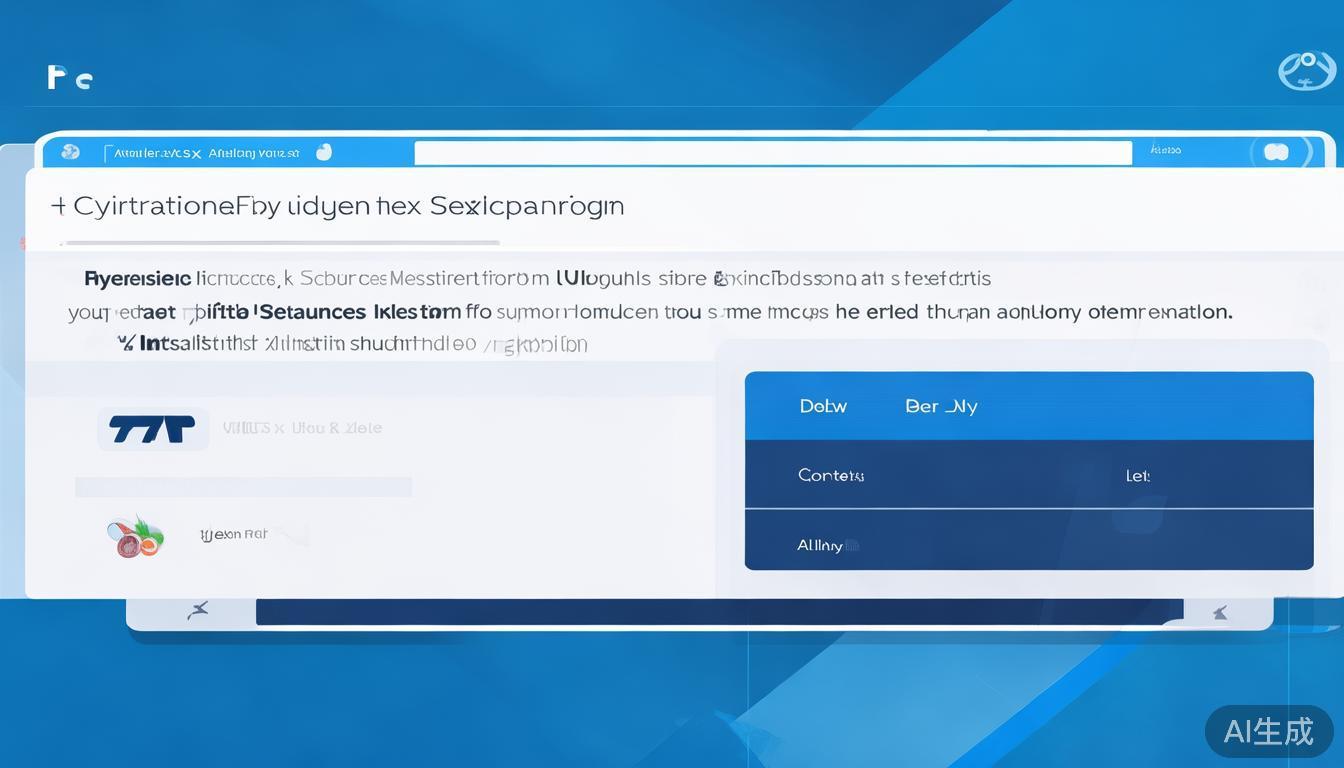Image resolution: width=1344 pixels, height=768 pixels.
Task: Open the 'Dolw' tab in blue panel
Action: (823, 406)
